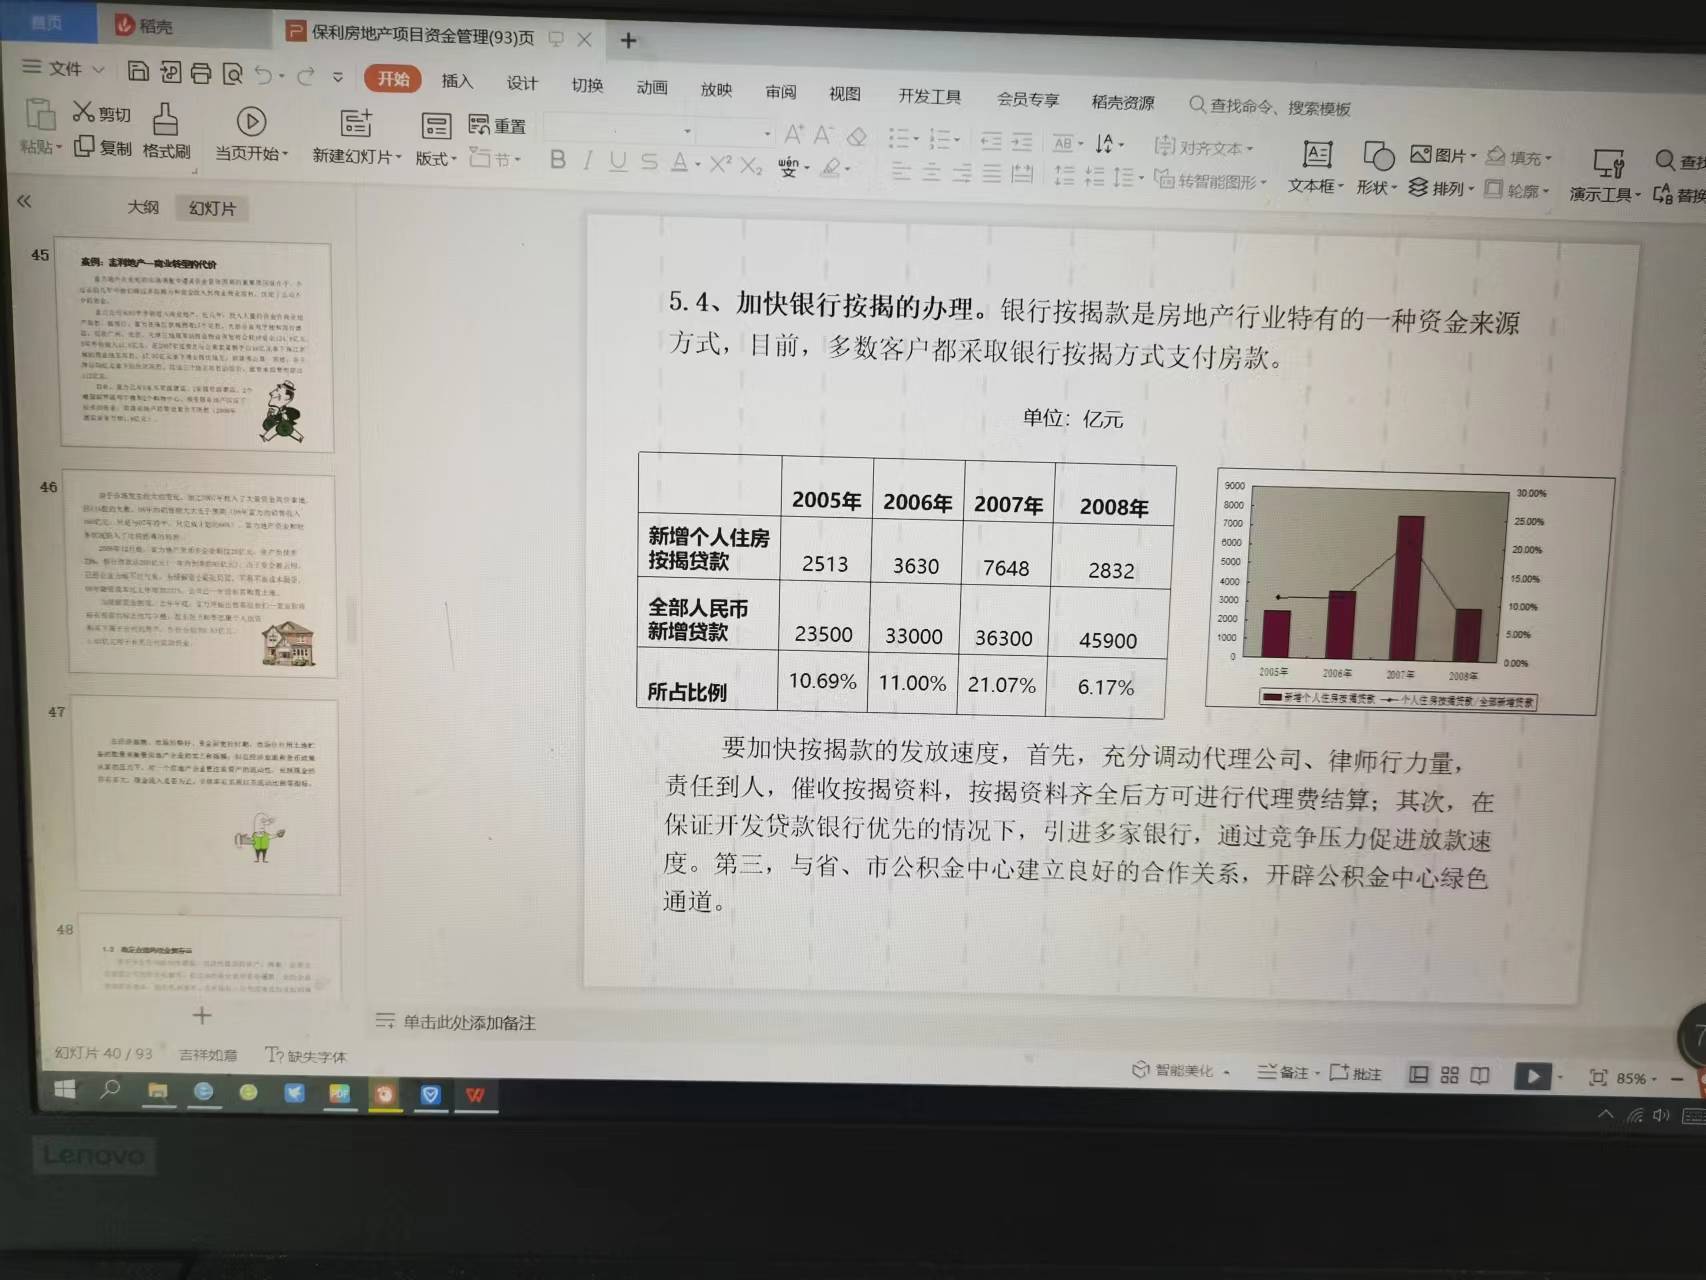Undo the last action
The image size is (1706, 1280).
tap(263, 75)
